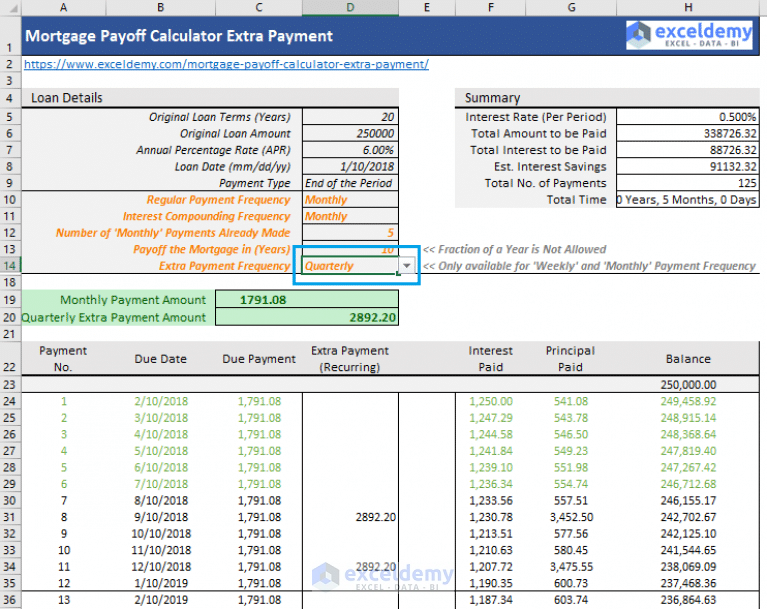
Task: Click the 'Balance' column heading
Action: [x=688, y=359]
